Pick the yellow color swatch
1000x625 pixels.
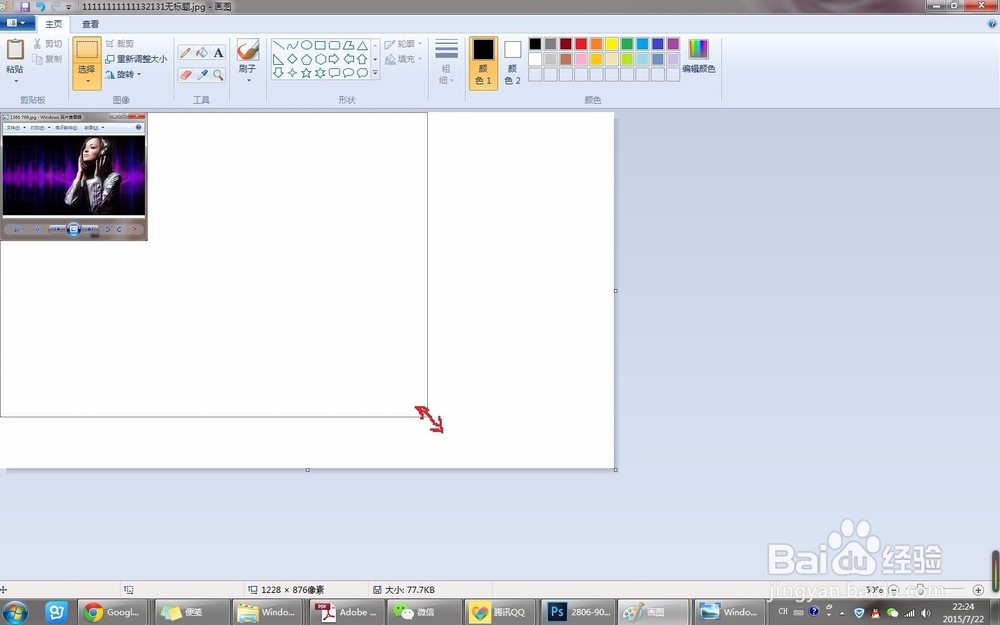612,44
